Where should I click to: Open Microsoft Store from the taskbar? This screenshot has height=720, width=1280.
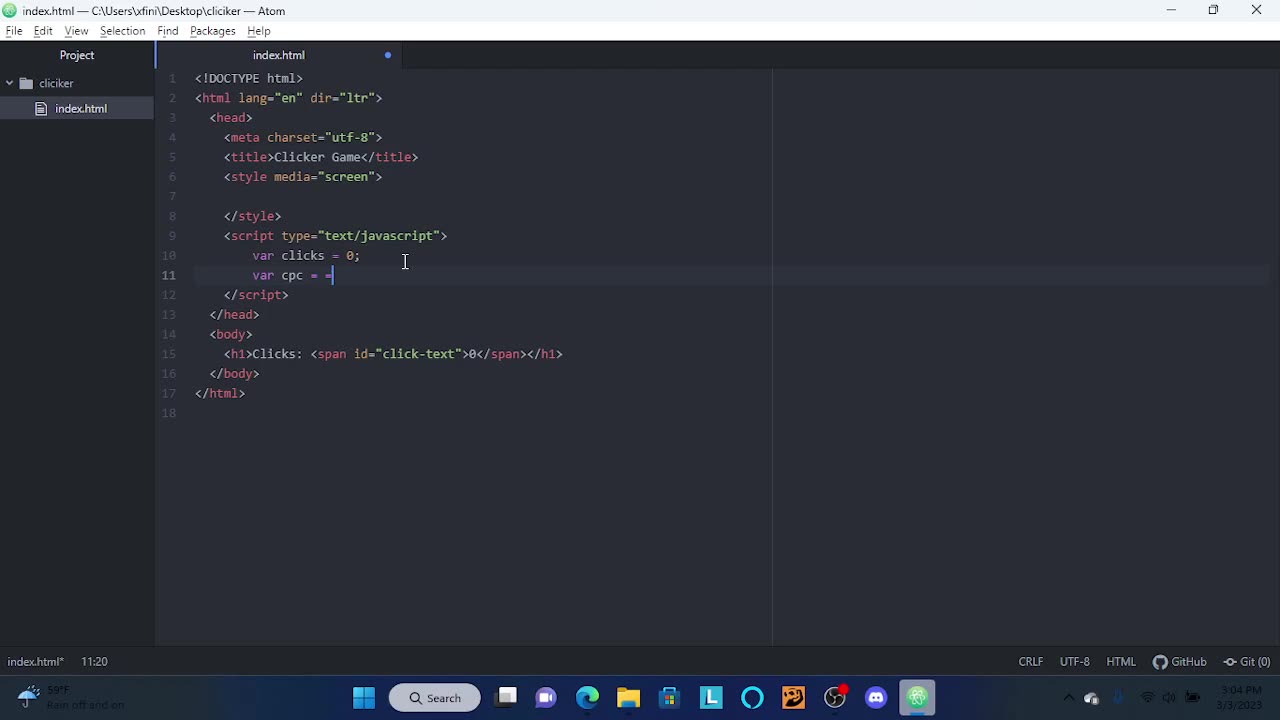[x=669, y=698]
